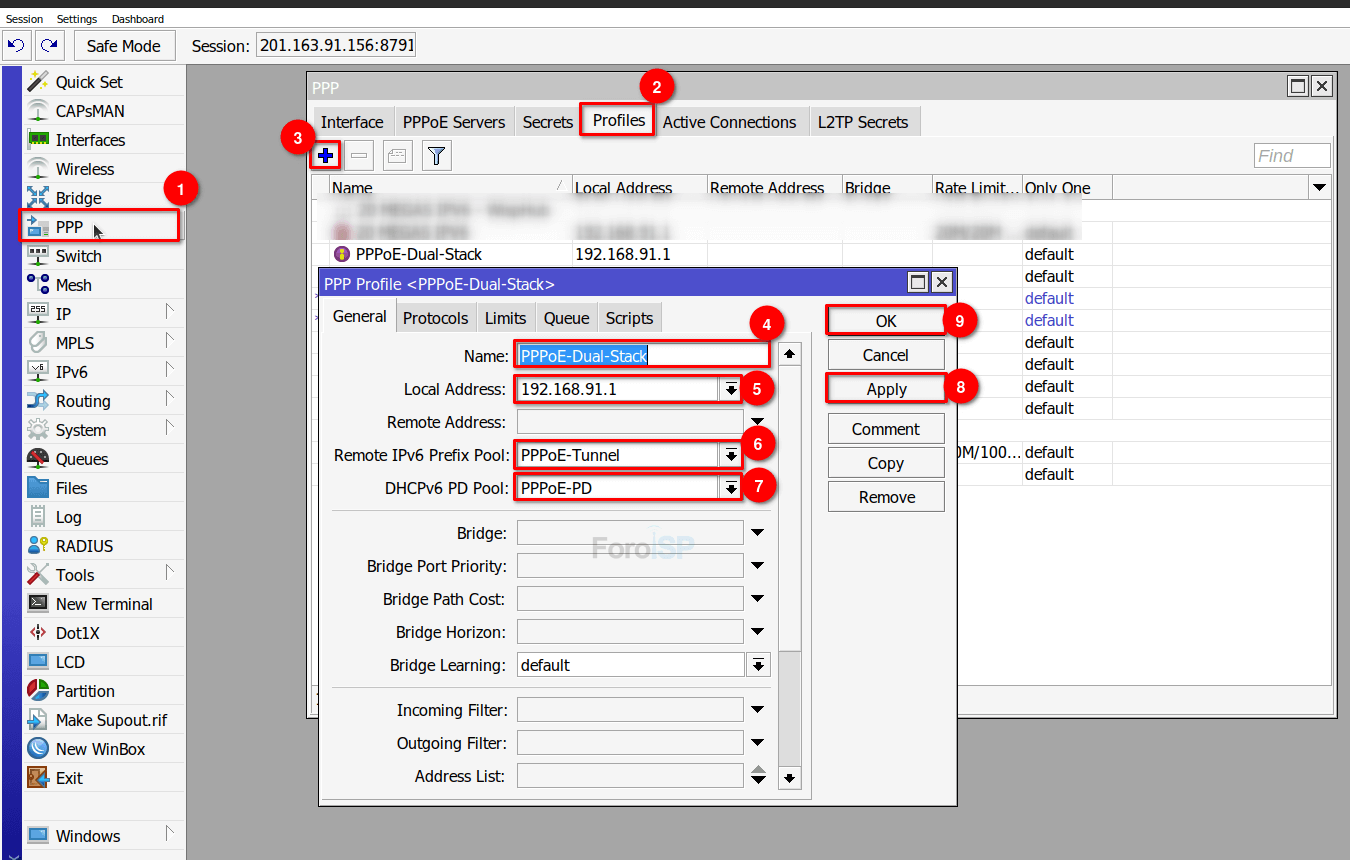The image size is (1350, 860).
Task: Open the RADIUS sidebar item
Action: (x=84, y=546)
